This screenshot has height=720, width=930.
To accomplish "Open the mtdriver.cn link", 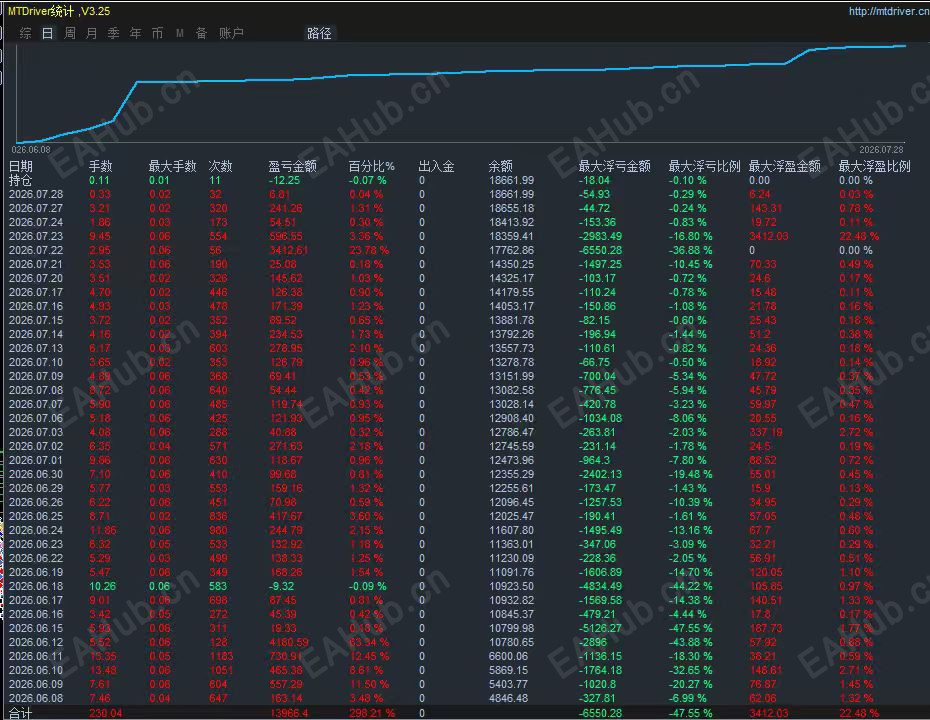I will (x=888, y=11).
